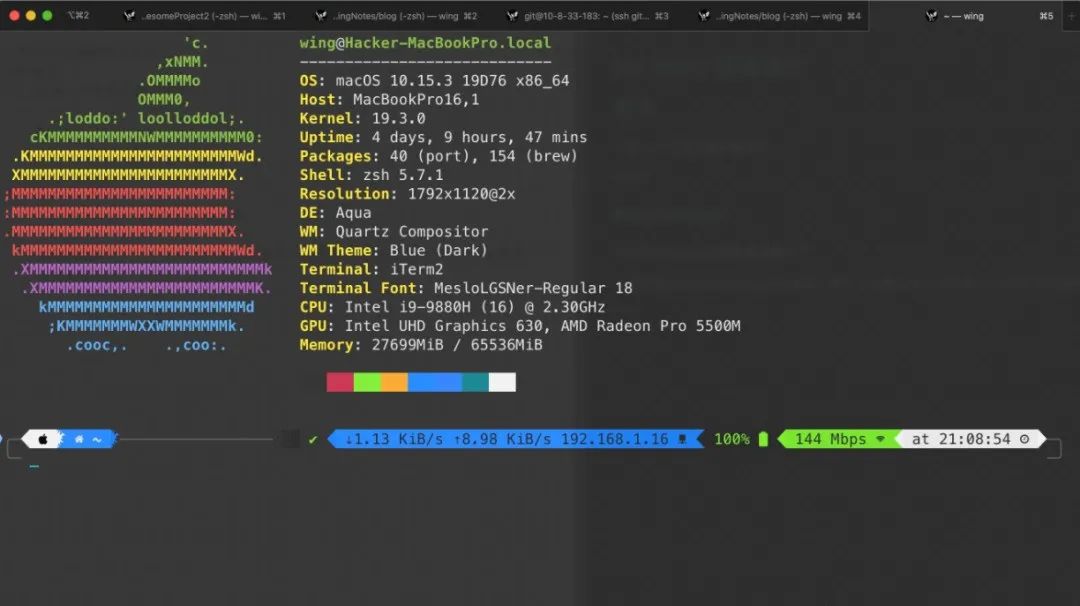Viewport: 1080px width, 606px height.
Task: Click the white color block
Action: point(502,382)
